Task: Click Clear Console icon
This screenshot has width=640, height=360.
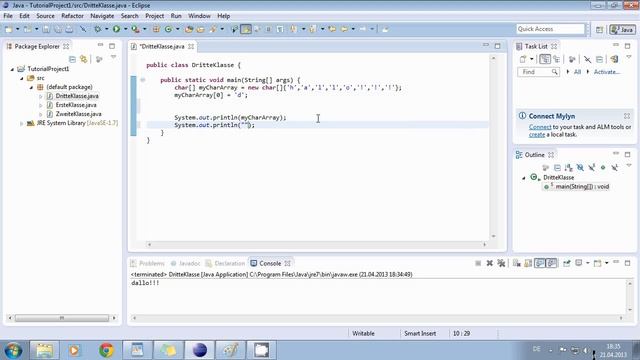Action: 516,263
